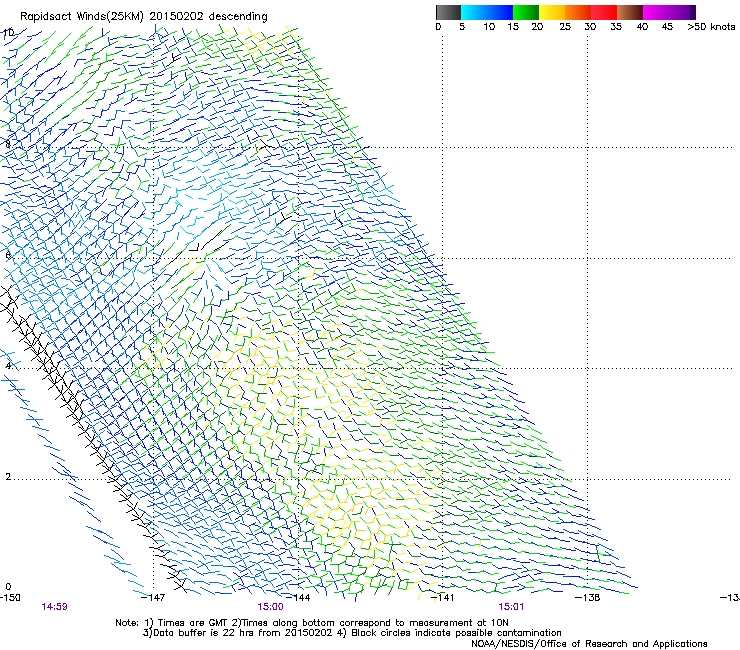
Task: Click the note line 'Times are GMT'
Action: point(193,623)
